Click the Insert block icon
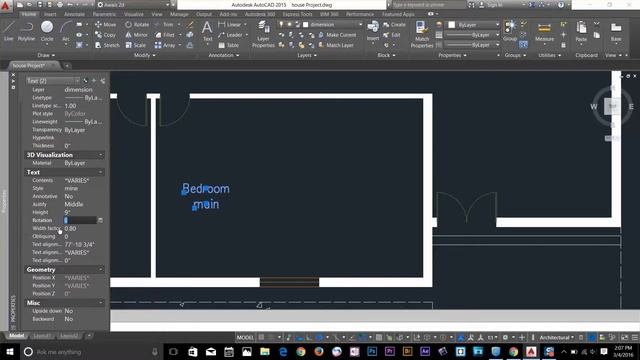Screen dimensions: 640x360 (x=373, y=31)
